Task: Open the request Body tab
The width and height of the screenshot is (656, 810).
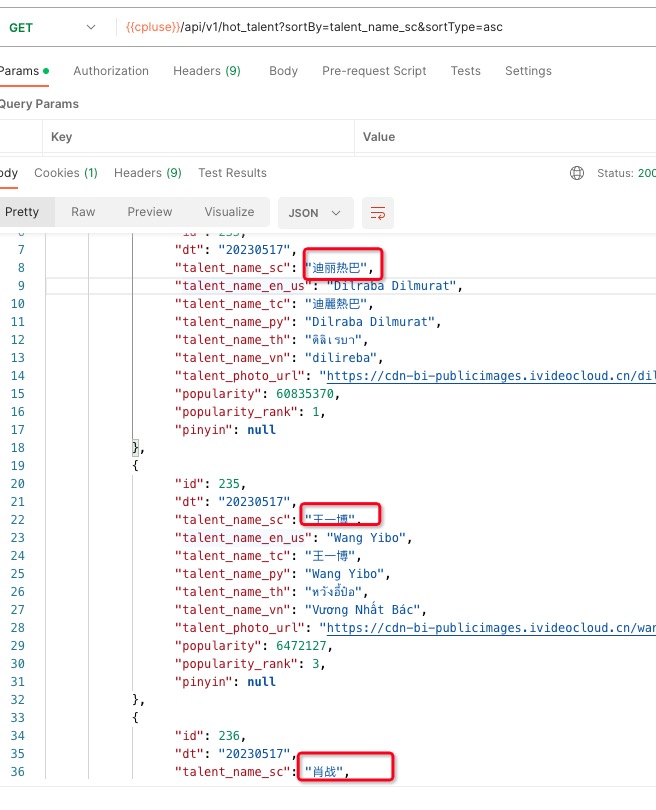Action: pyautogui.click(x=284, y=71)
